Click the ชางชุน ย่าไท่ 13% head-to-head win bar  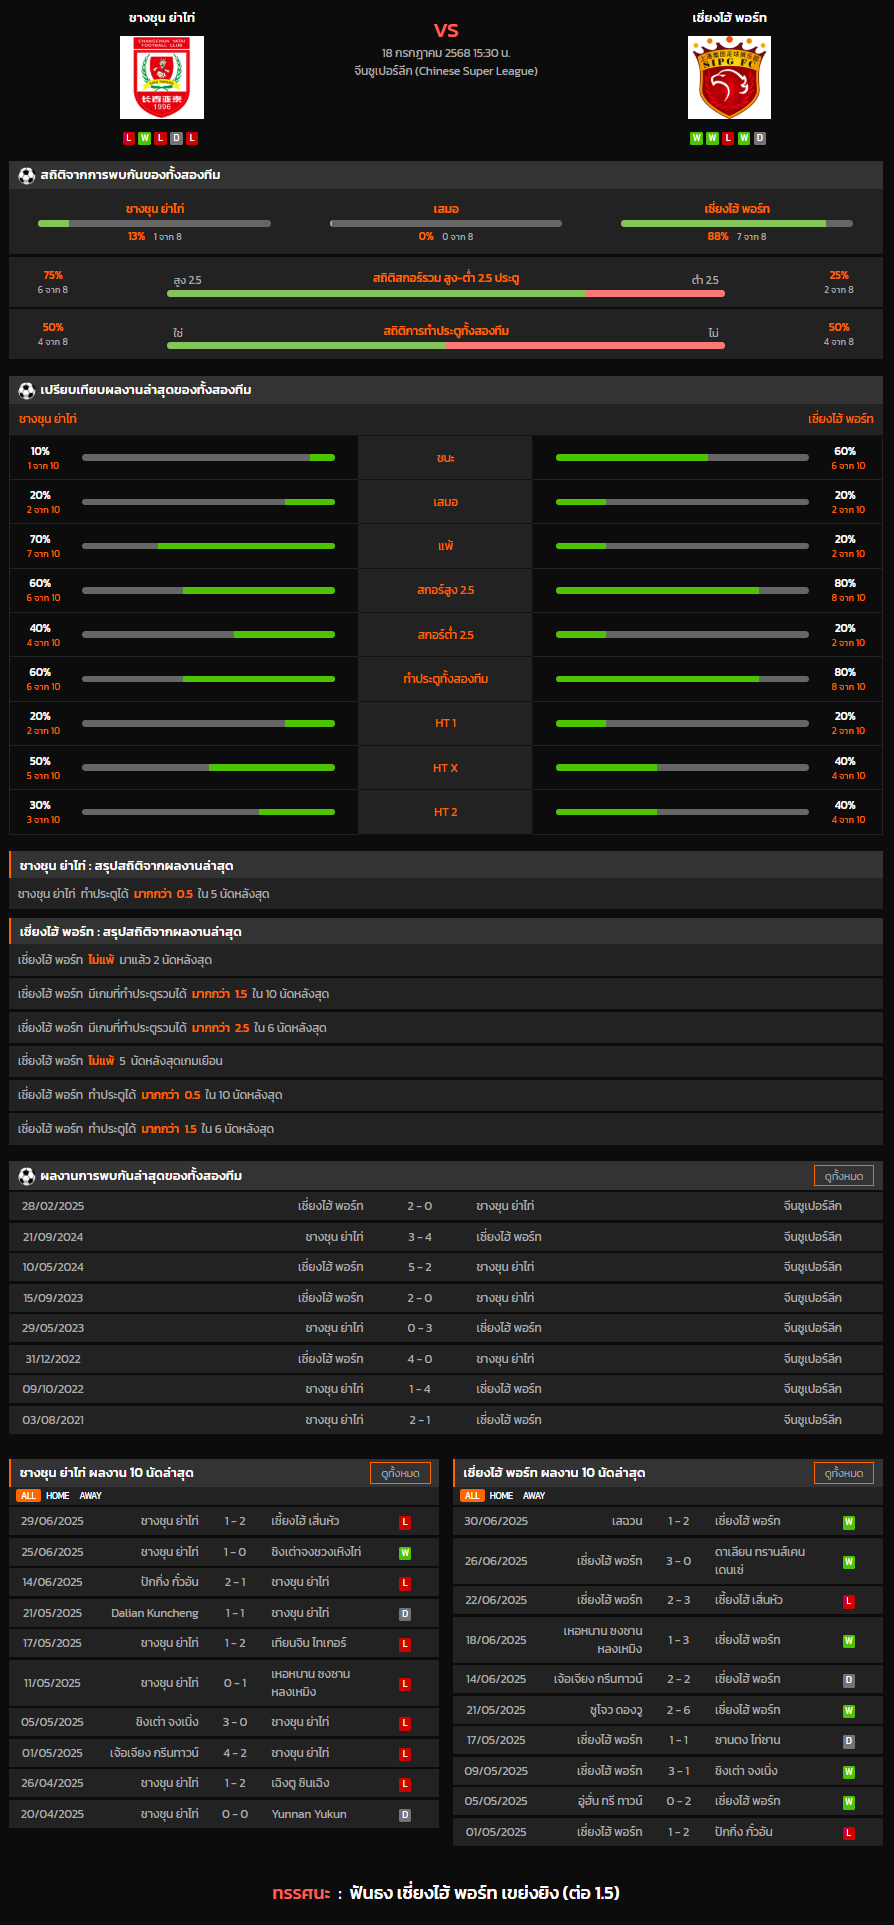point(154,223)
